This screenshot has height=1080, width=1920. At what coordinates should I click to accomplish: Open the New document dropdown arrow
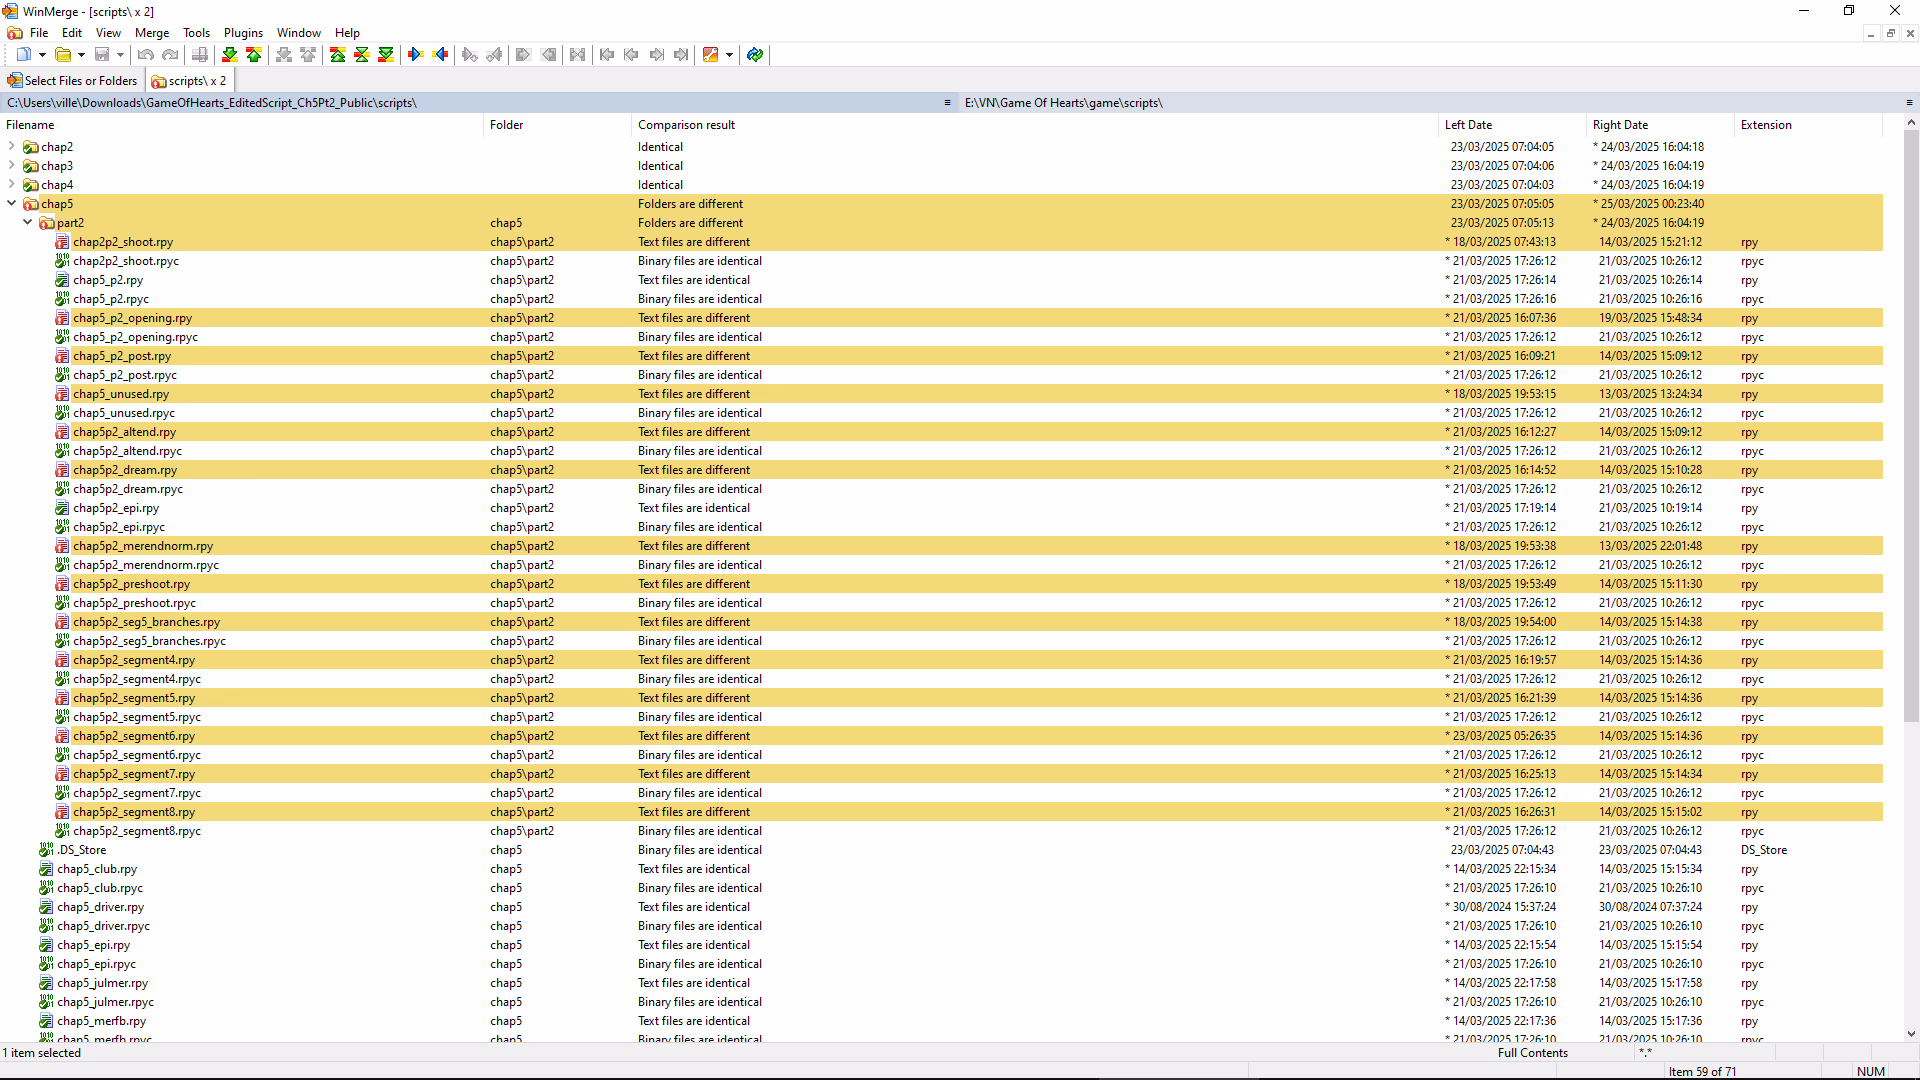pos(42,55)
